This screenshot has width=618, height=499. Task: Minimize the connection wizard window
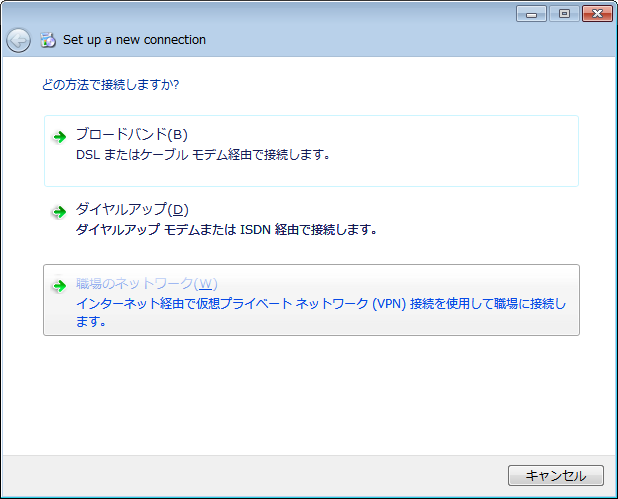(x=531, y=14)
